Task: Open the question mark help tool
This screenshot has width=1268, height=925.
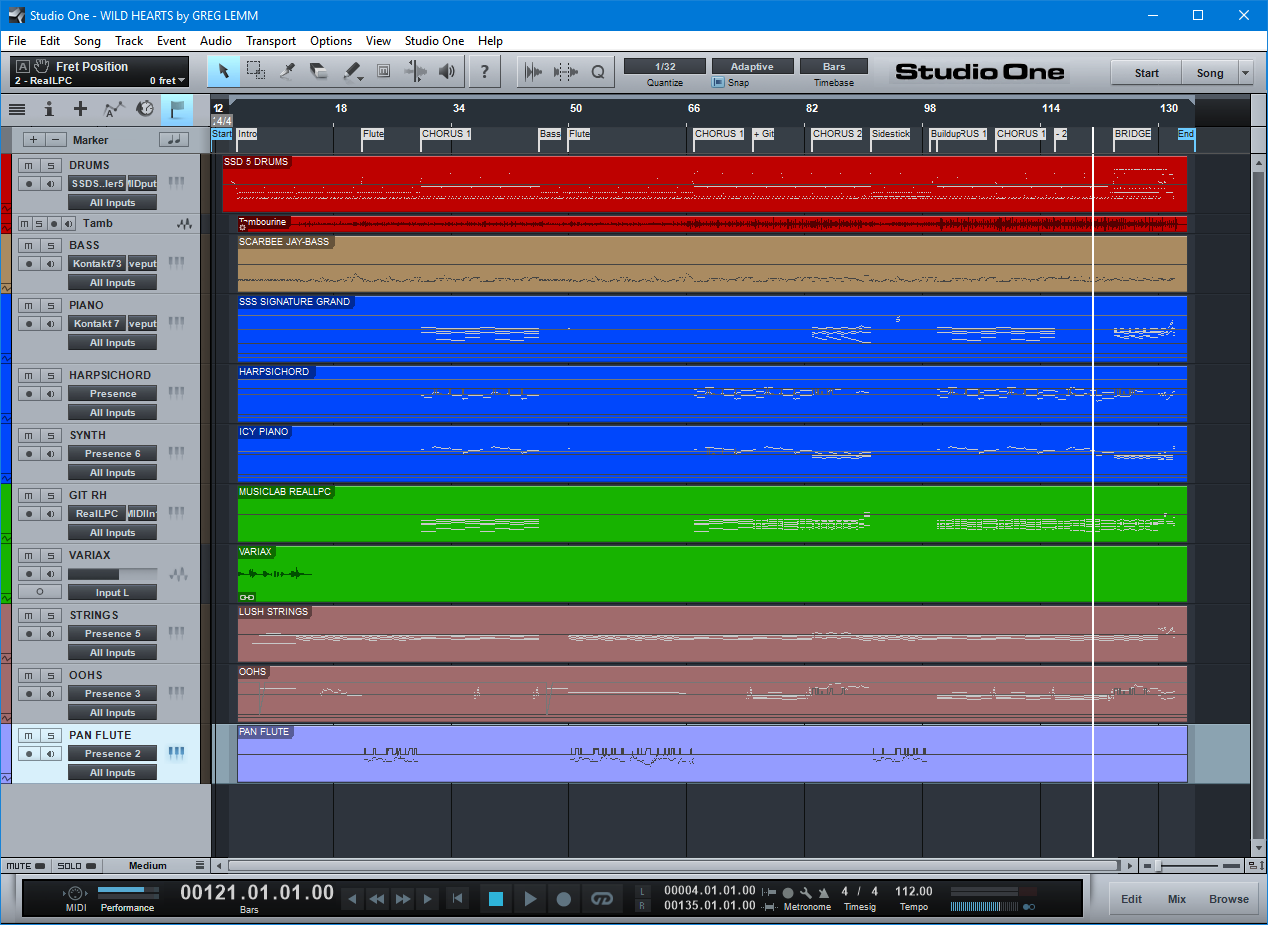Action: coord(485,71)
